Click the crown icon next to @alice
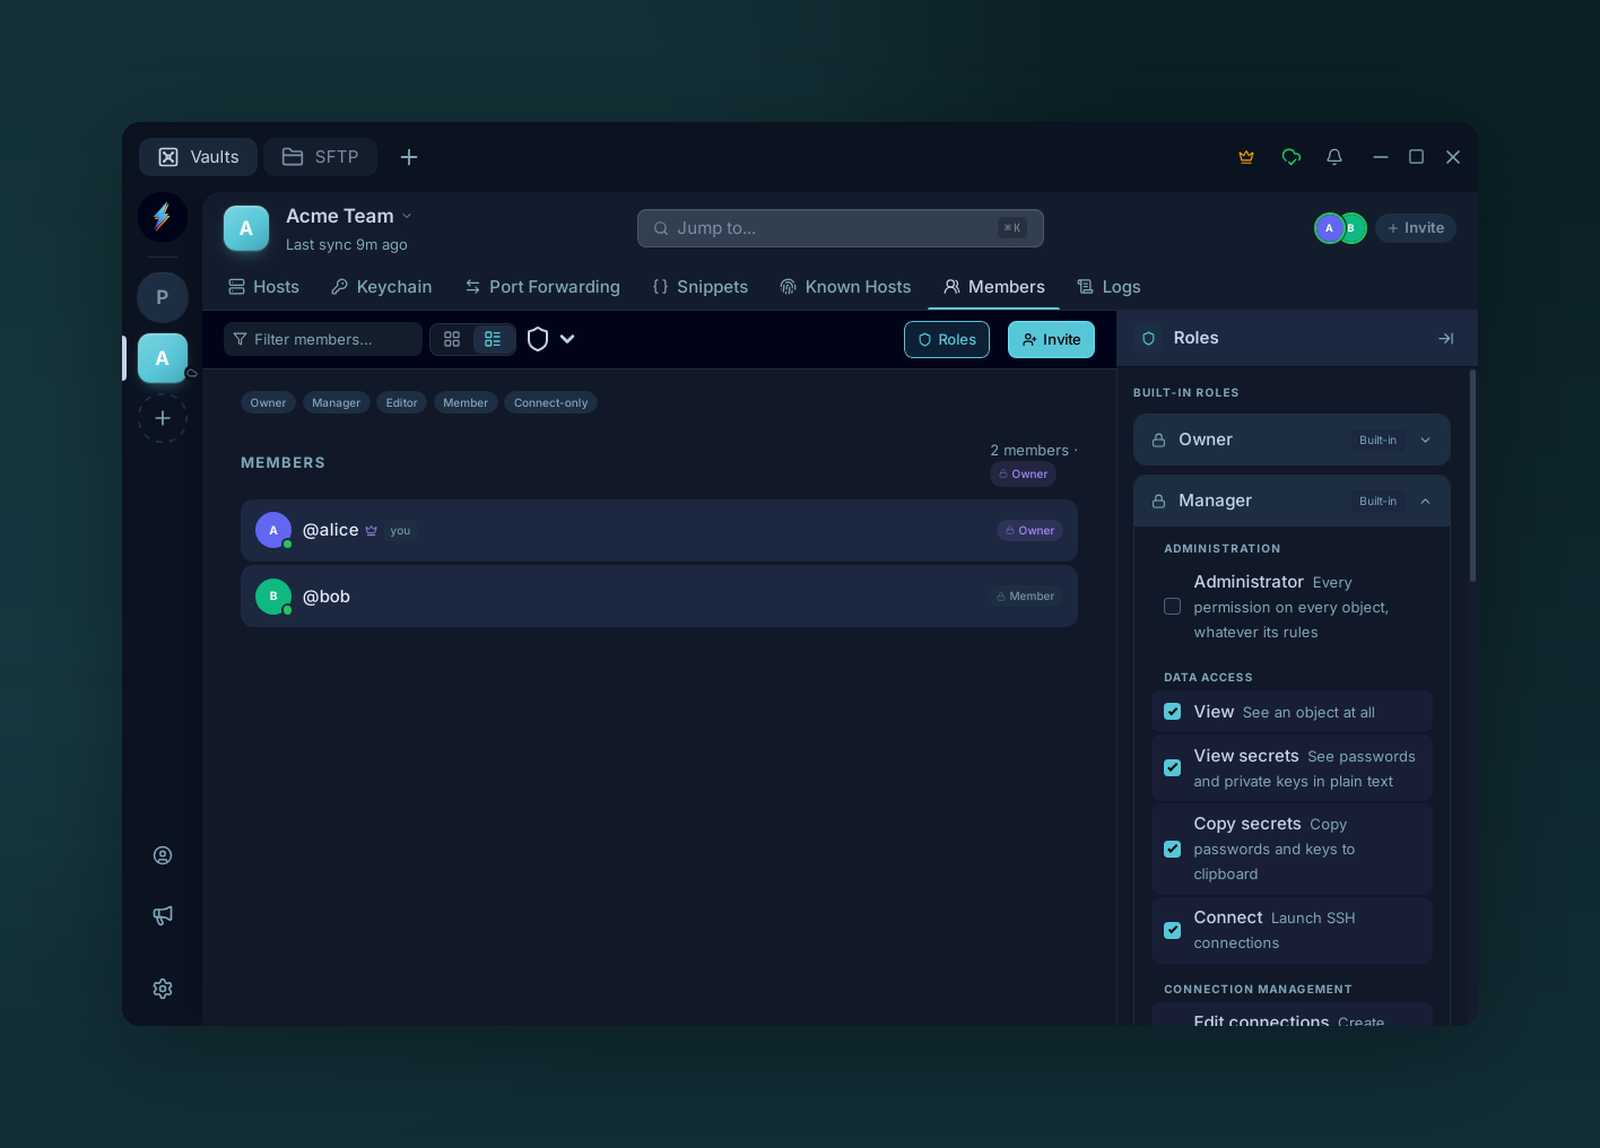The image size is (1600, 1148). click(x=371, y=531)
